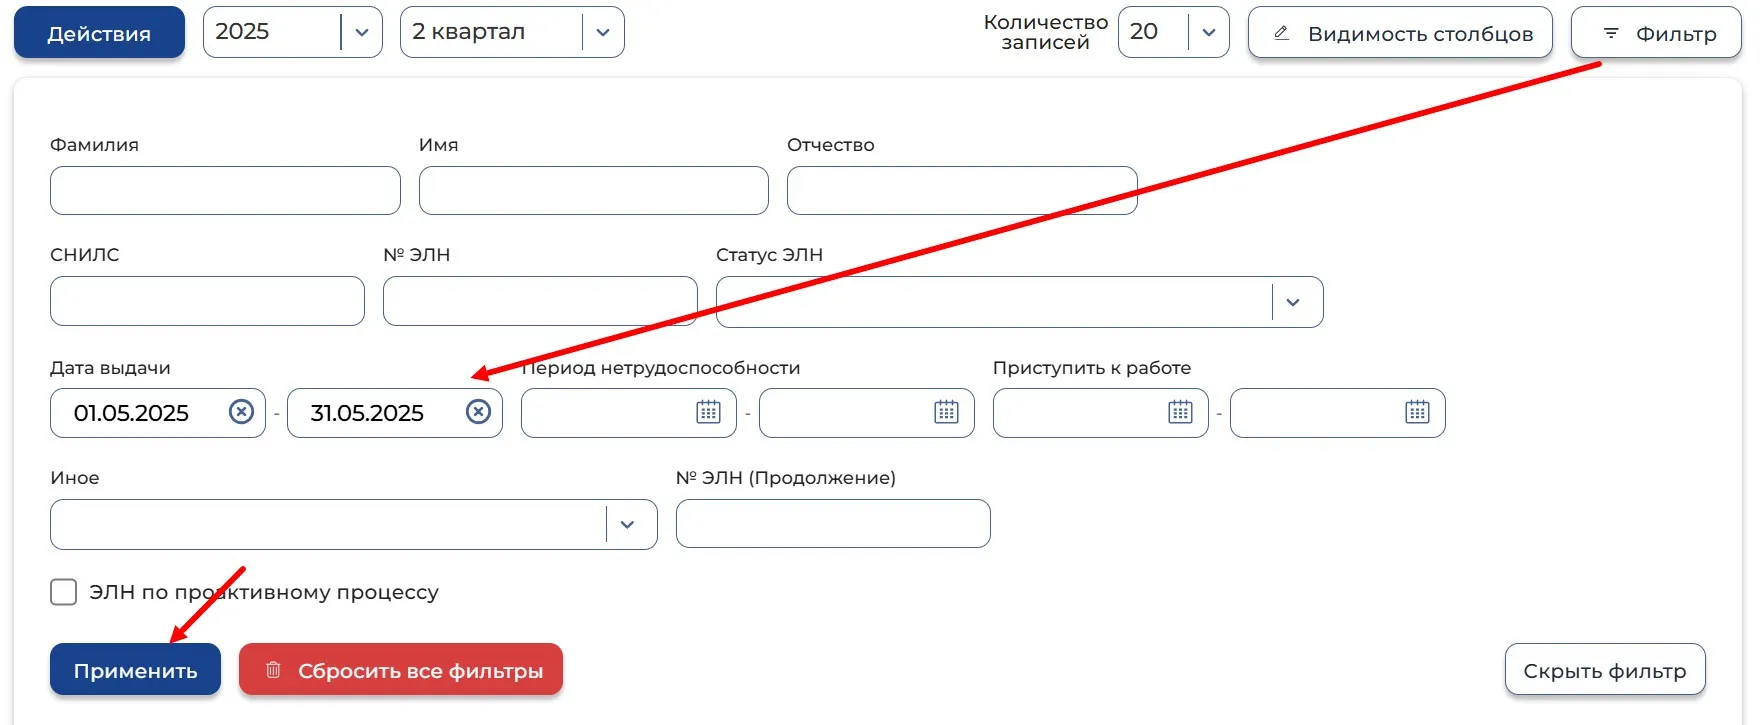Open calendar for return-to-work end date

point(1418,412)
